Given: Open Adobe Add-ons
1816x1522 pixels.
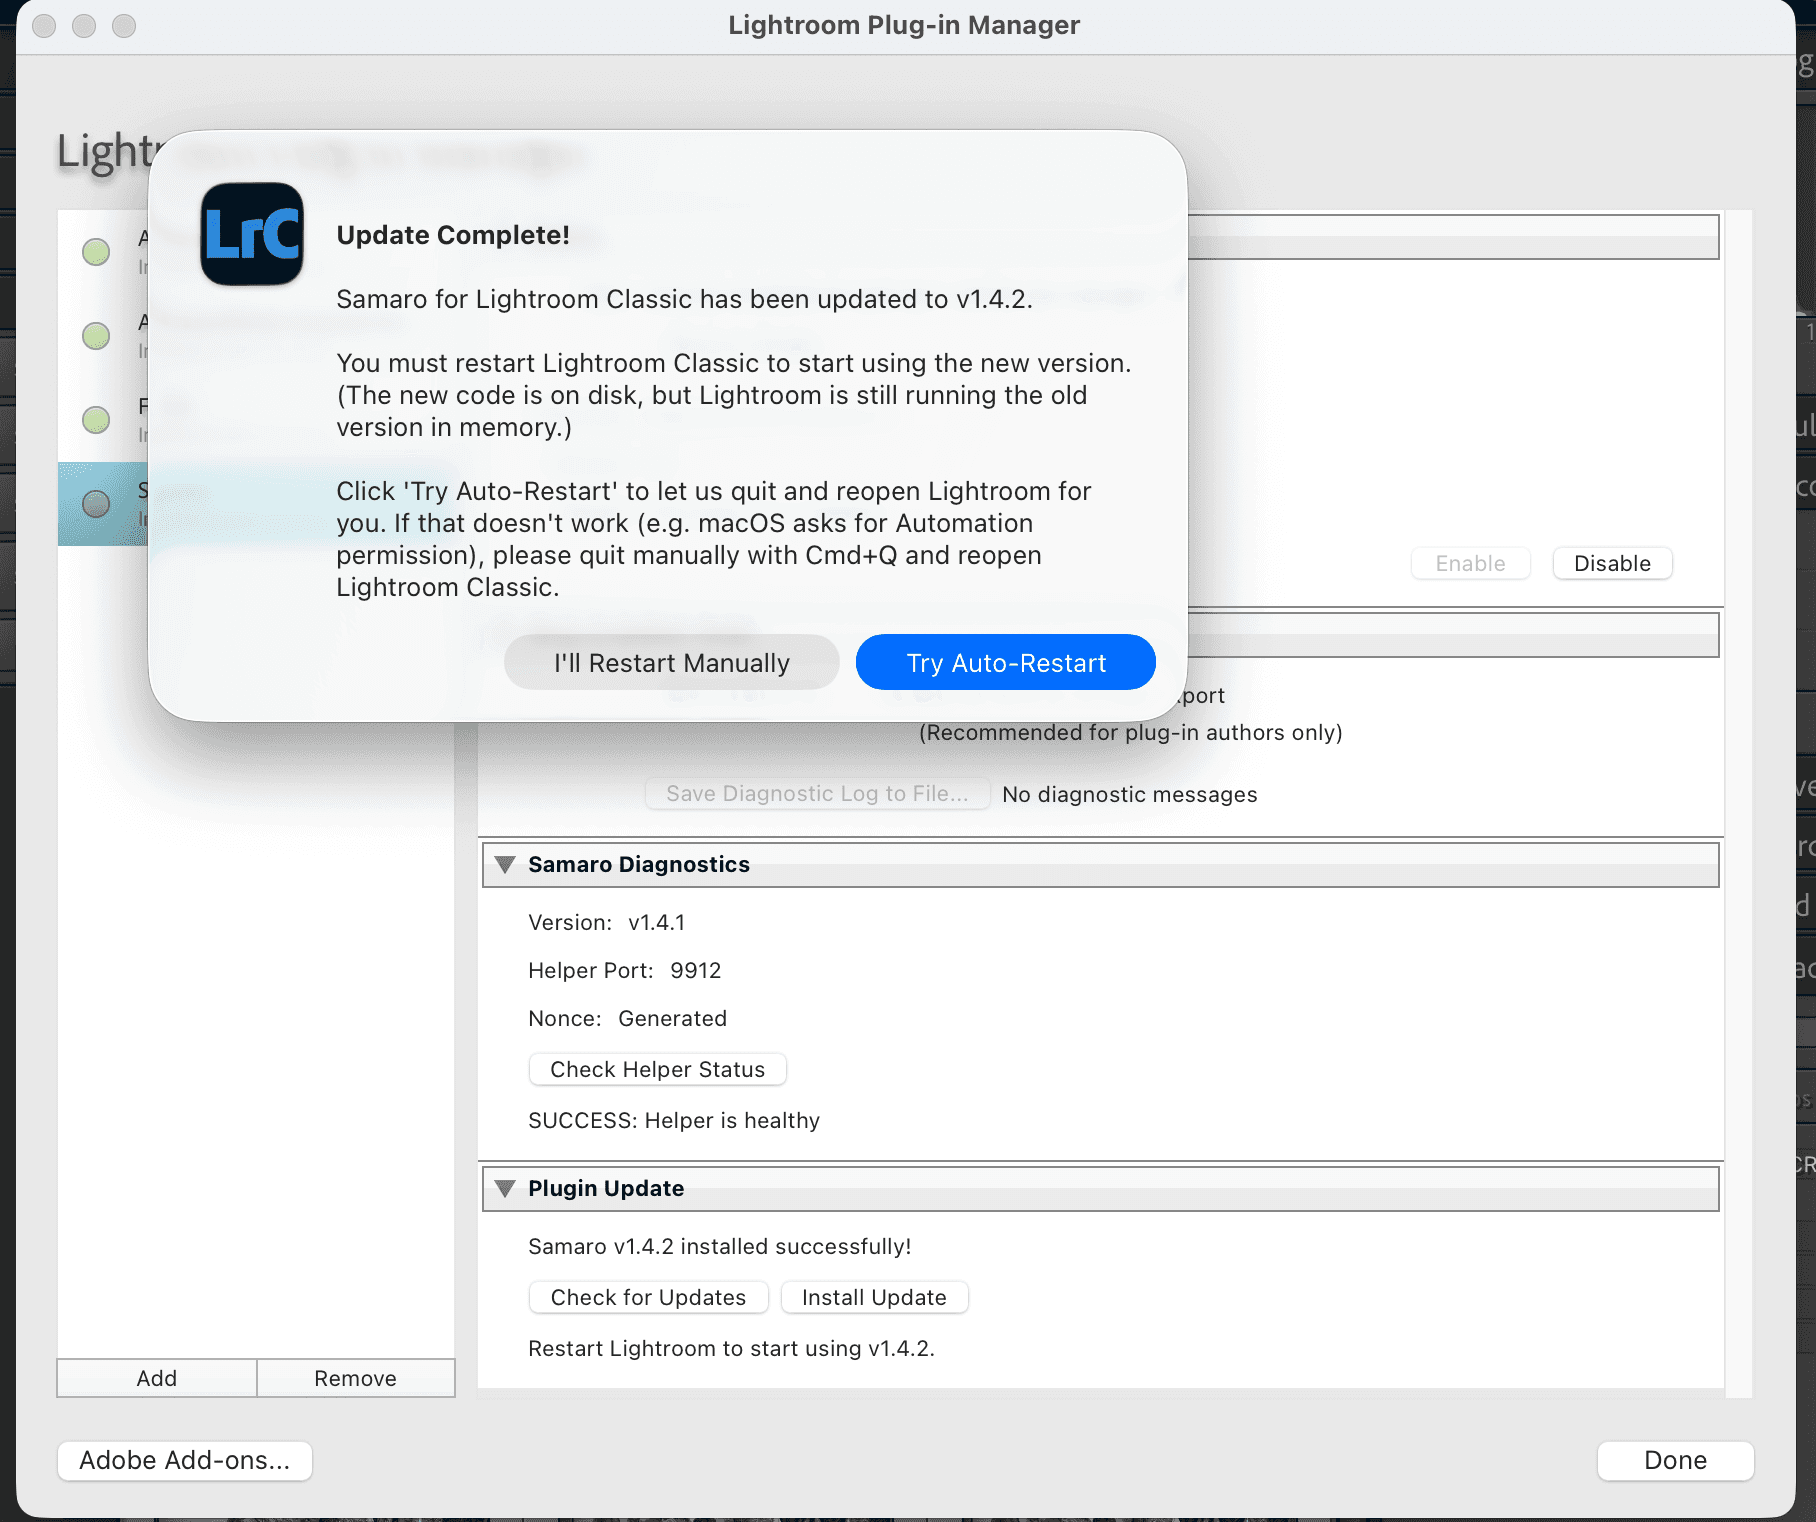Looking at the screenshot, I should point(185,1460).
